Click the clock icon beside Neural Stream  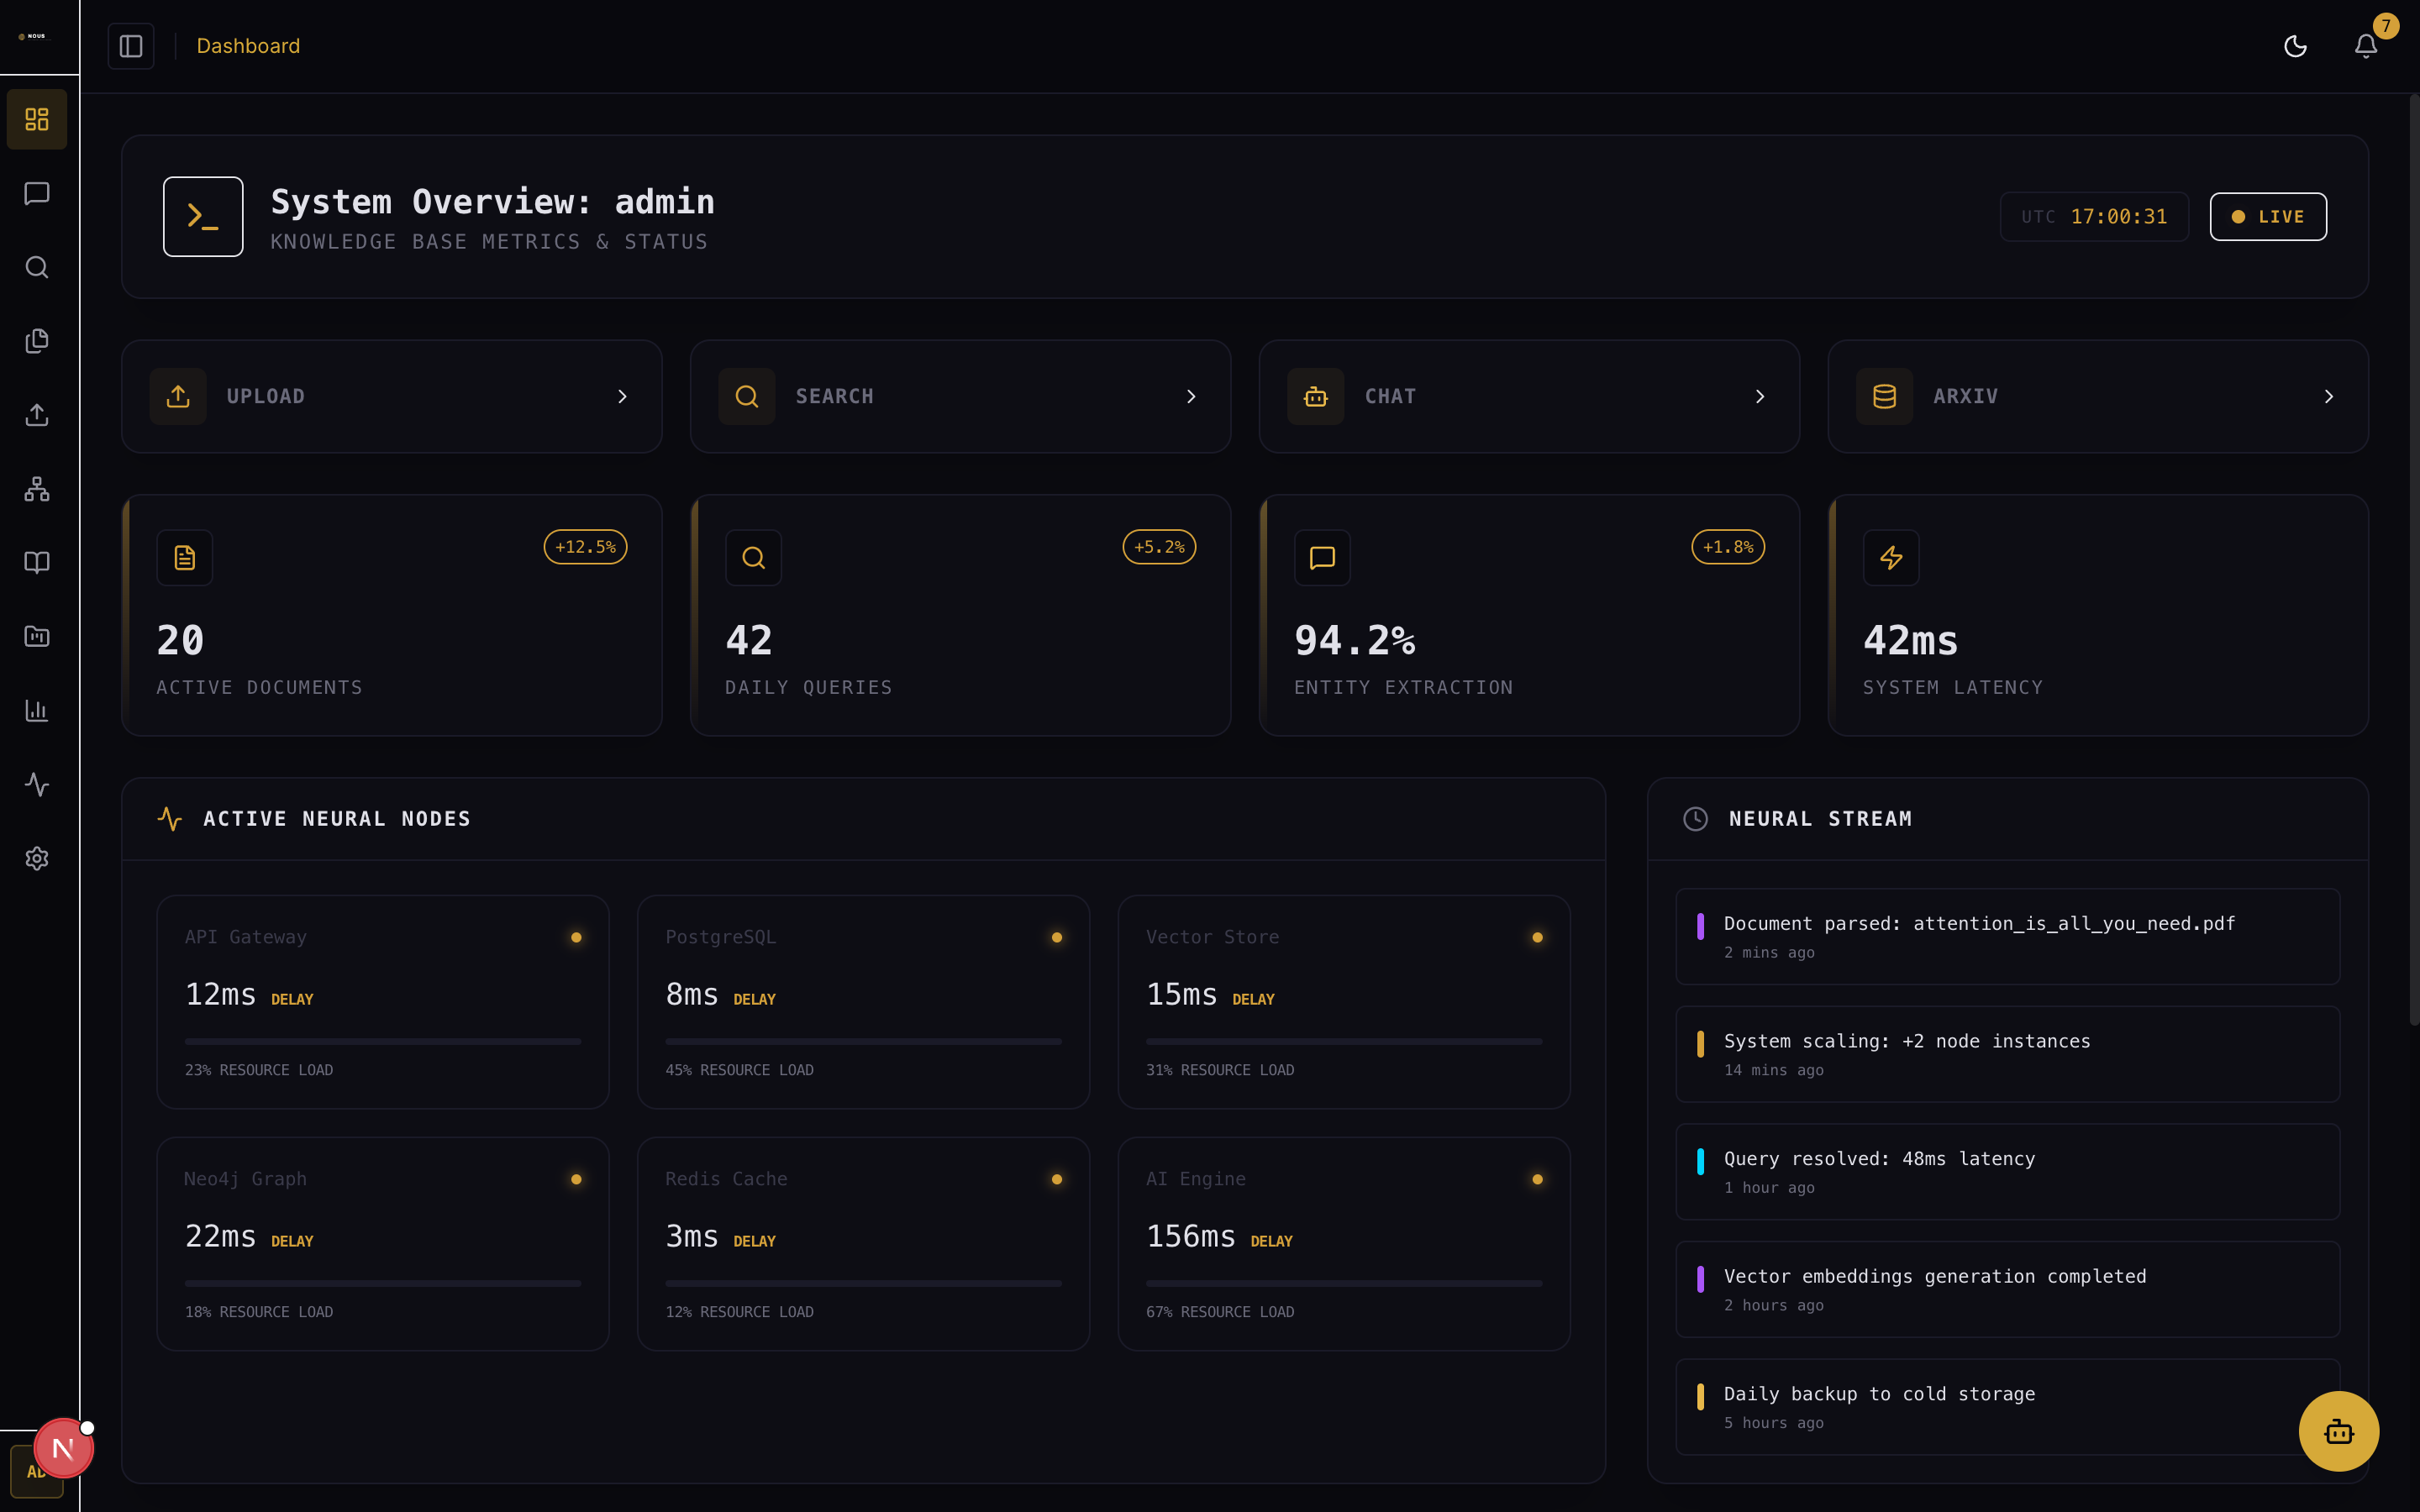click(x=1696, y=819)
